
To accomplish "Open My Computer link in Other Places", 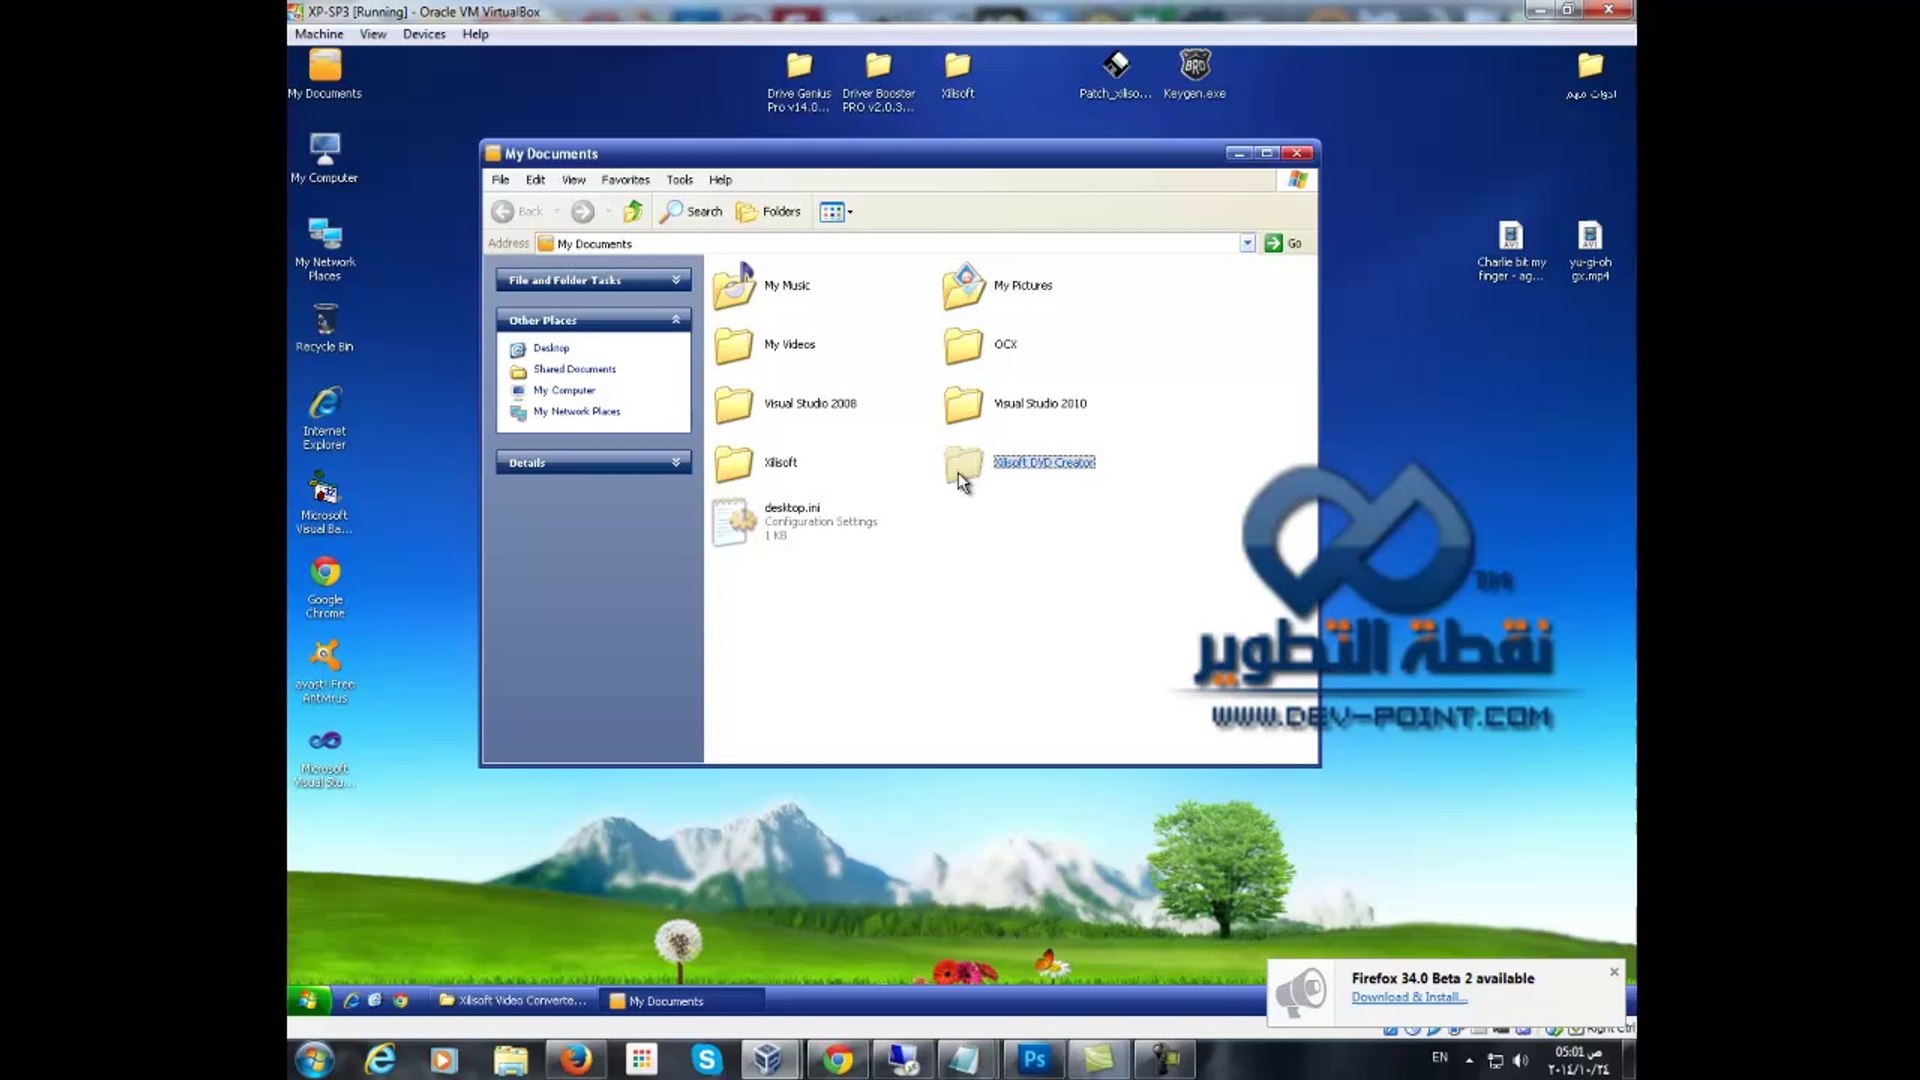I will pos(564,391).
